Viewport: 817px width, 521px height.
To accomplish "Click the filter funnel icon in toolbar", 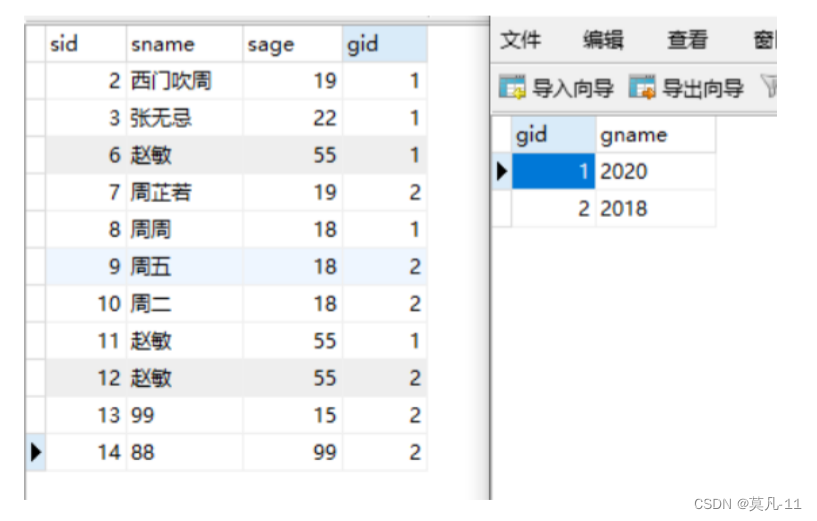I will (769, 86).
